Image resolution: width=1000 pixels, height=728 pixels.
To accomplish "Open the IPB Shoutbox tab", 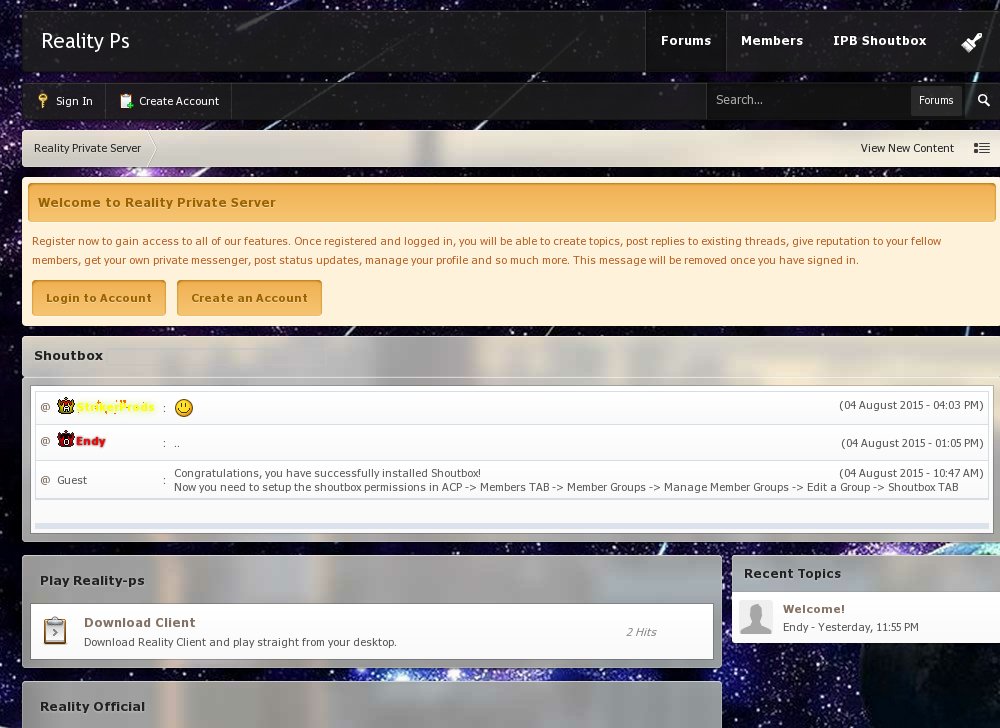I will point(879,41).
